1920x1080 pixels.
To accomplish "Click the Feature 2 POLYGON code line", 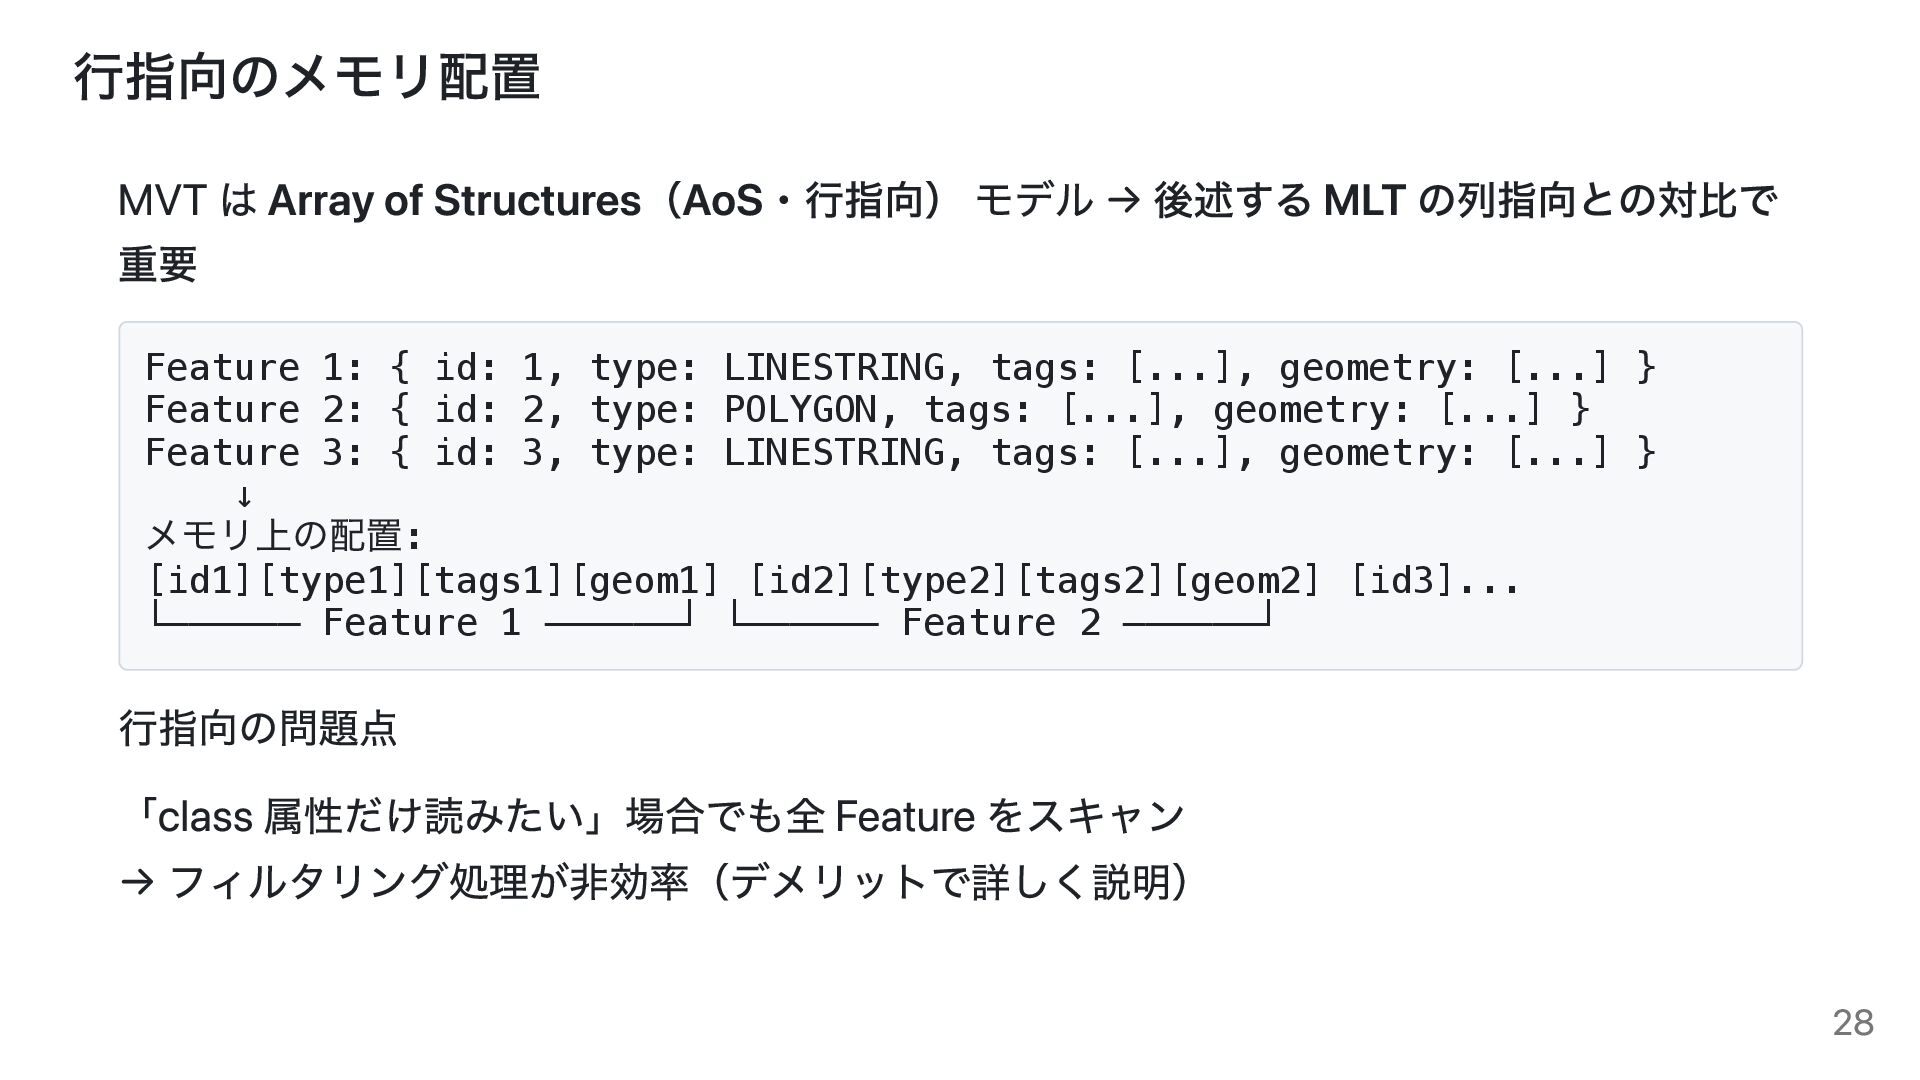I will coord(866,410).
